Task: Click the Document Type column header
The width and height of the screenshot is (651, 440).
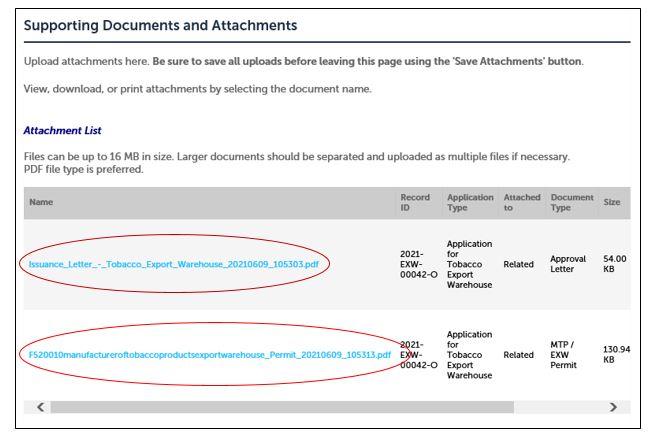Action: [x=571, y=203]
